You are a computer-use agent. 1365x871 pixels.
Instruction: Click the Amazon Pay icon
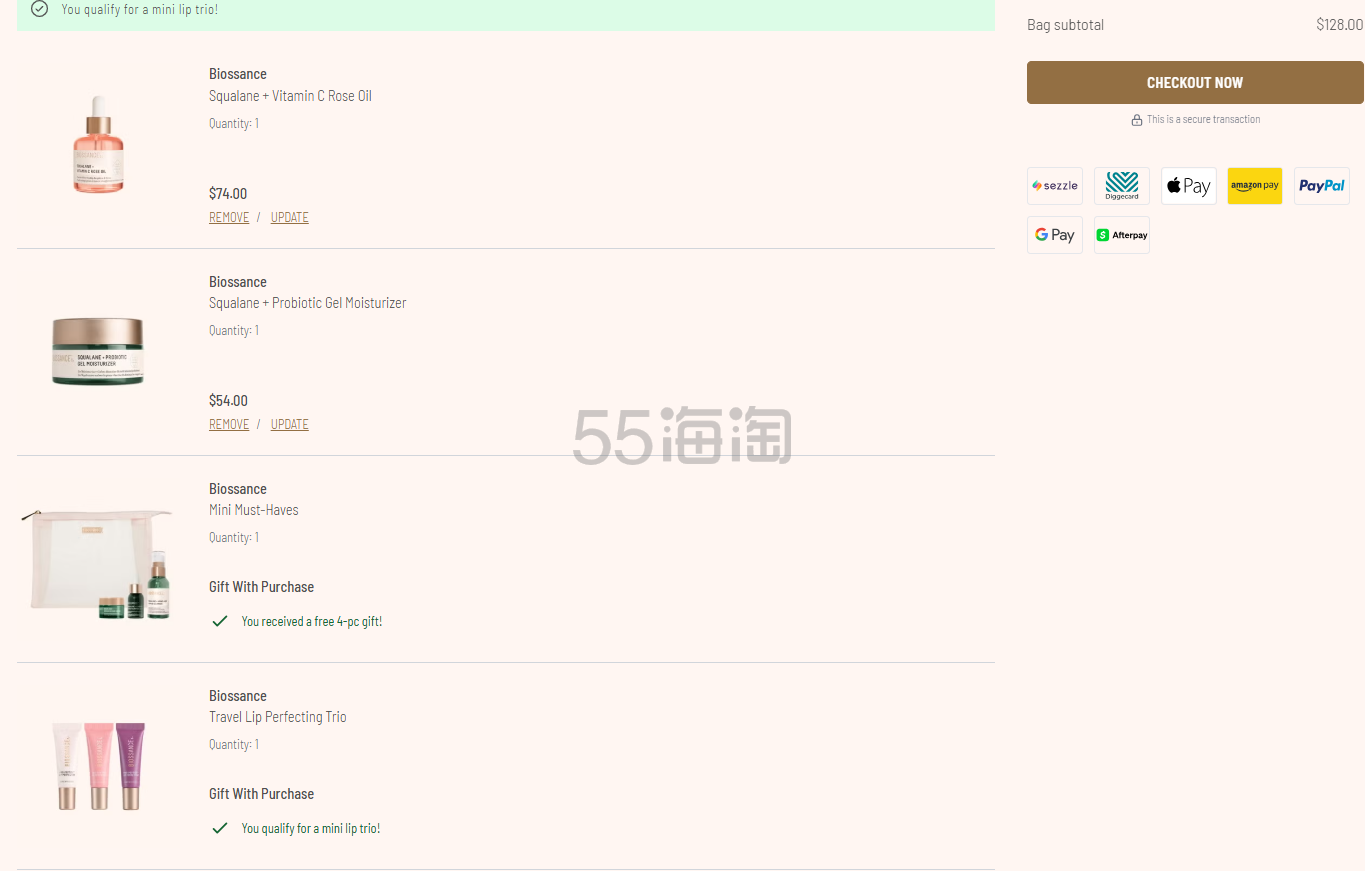1255,186
